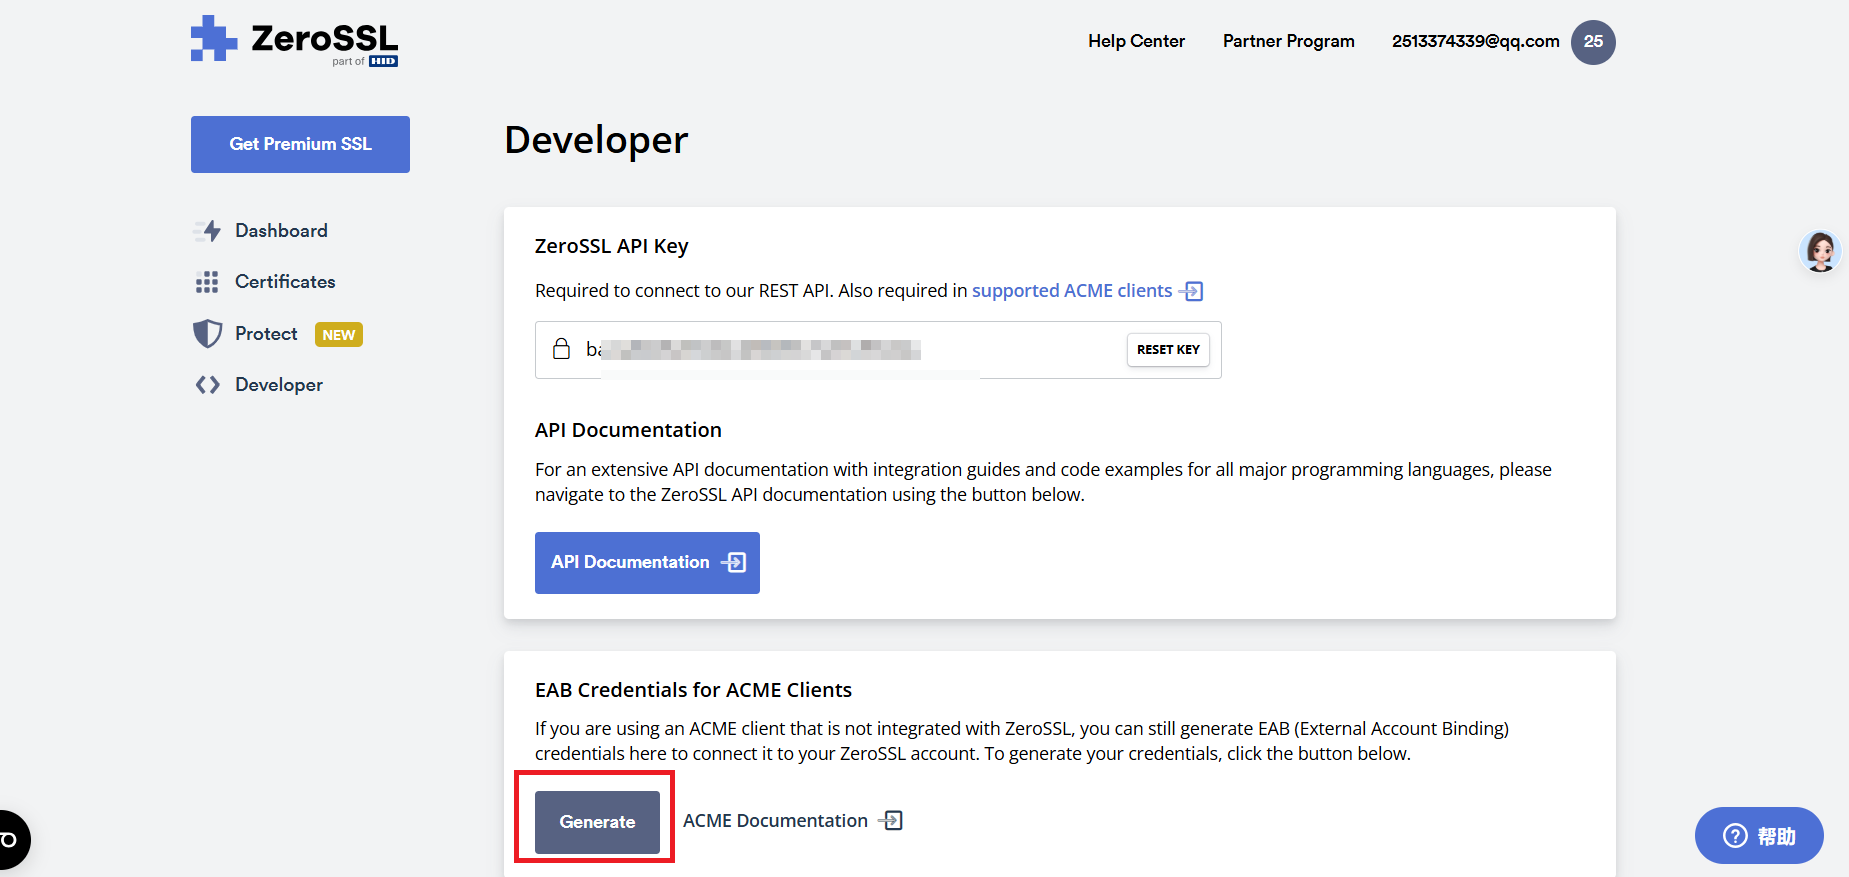Click the Dashboard lightning bolt icon
Image resolution: width=1849 pixels, height=877 pixels.
pos(207,231)
